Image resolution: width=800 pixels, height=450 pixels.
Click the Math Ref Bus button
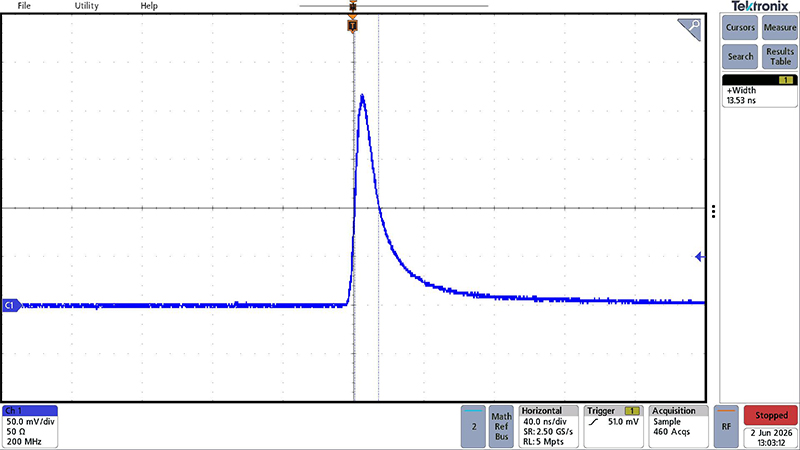[501, 427]
